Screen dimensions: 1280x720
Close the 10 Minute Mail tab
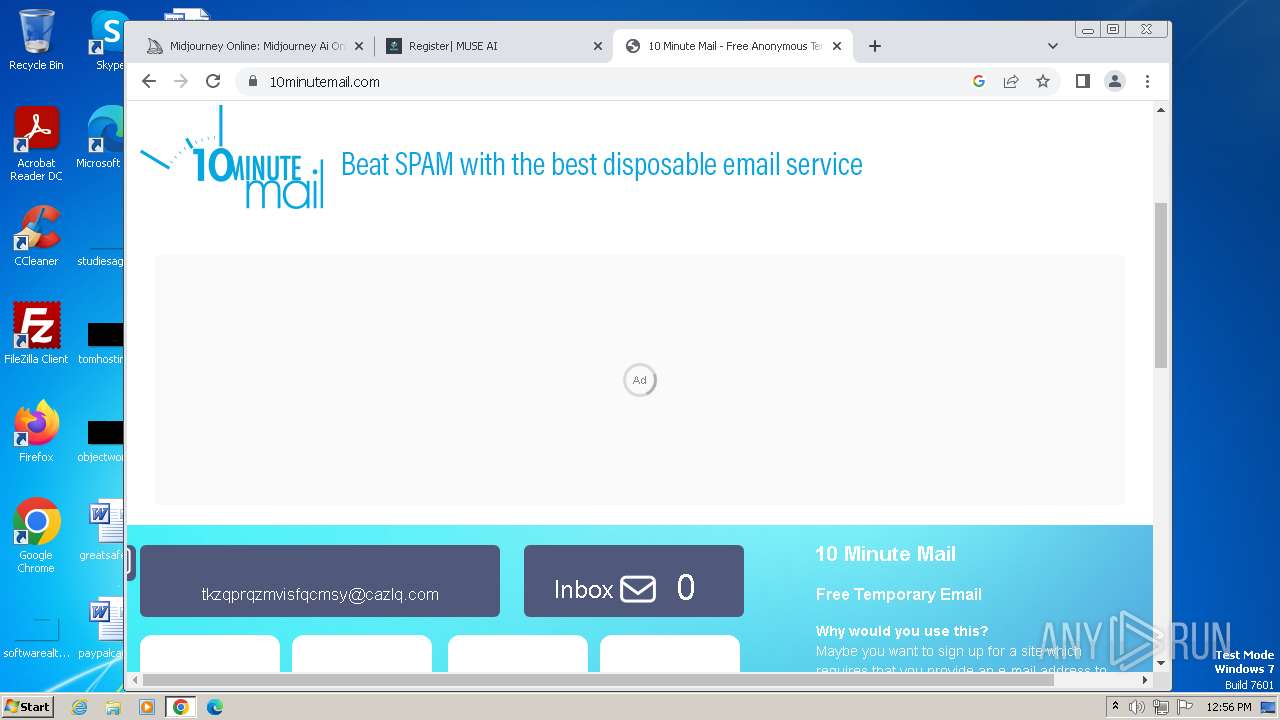pyautogui.click(x=837, y=46)
